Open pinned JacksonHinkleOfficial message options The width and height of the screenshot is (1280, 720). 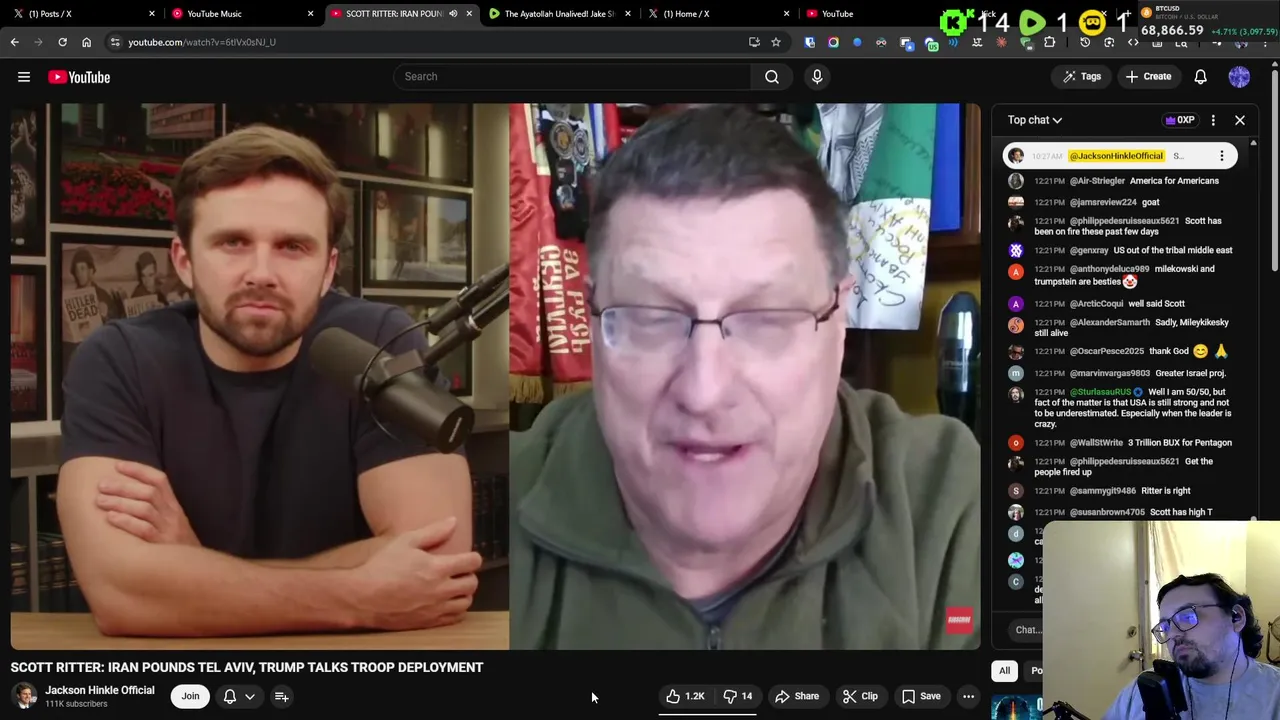1221,156
